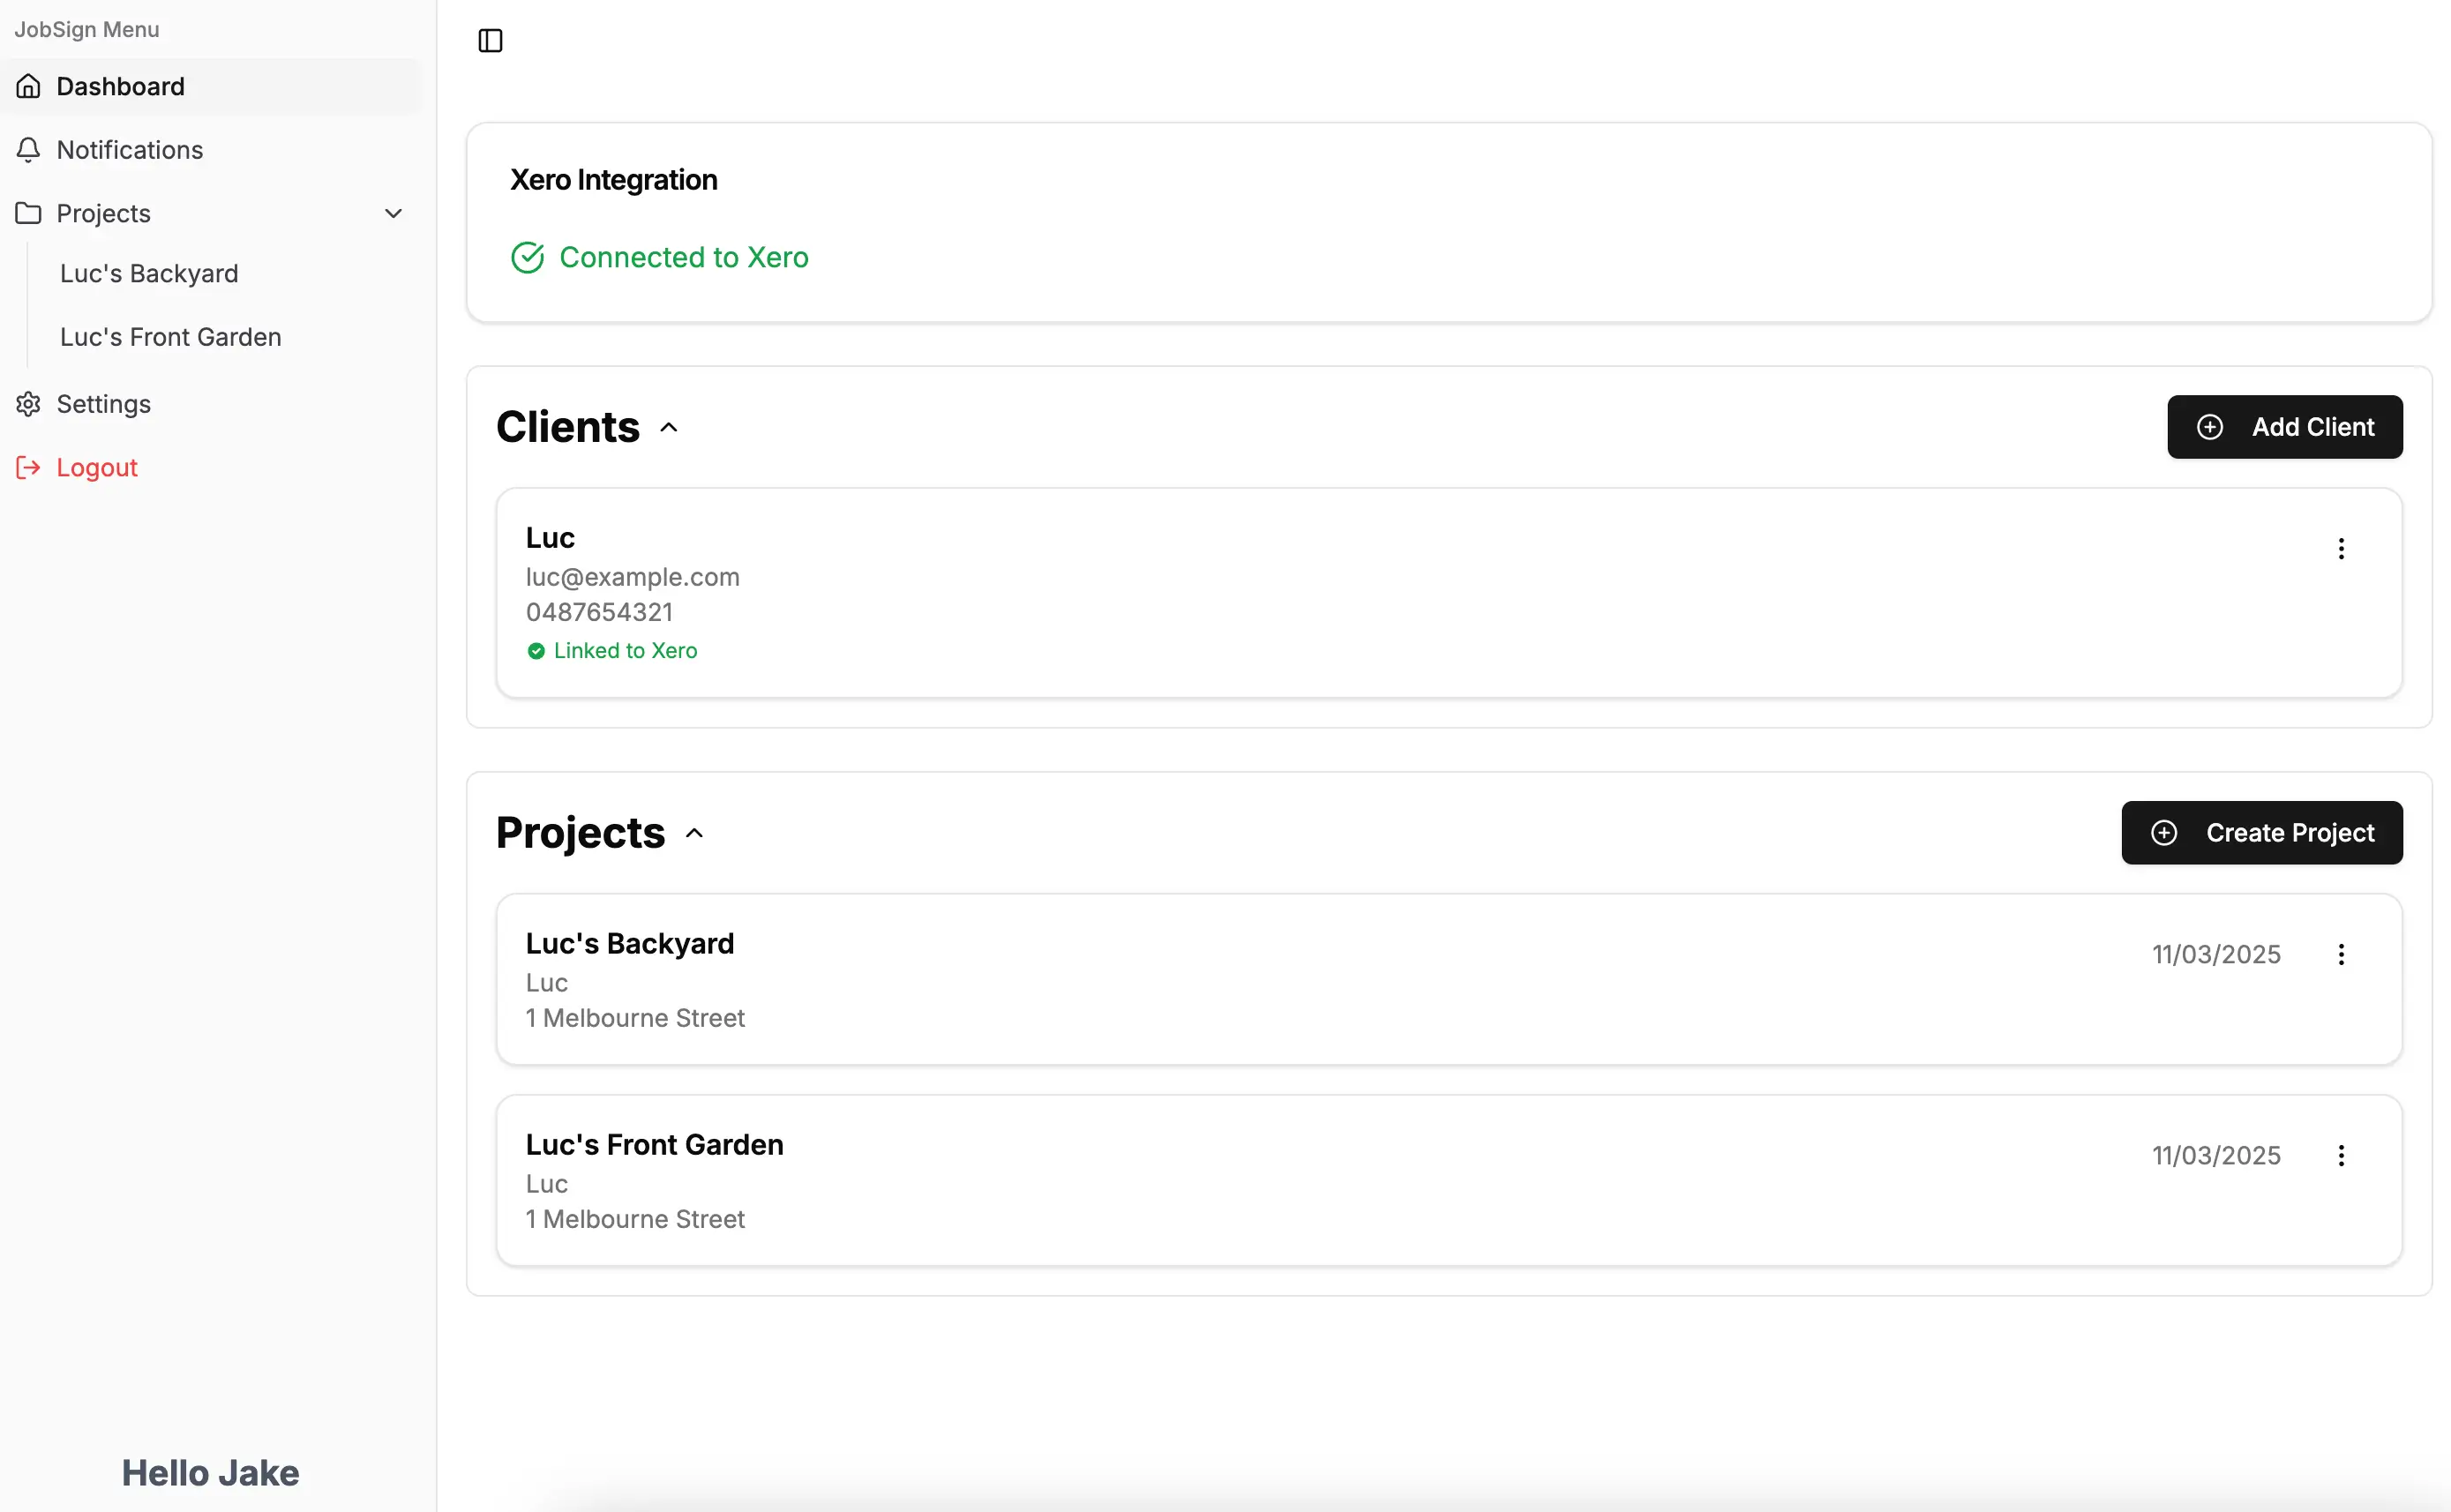Viewport: 2451px width, 1512px height.
Task: Toggle the sidebar panel icon
Action: 490,41
